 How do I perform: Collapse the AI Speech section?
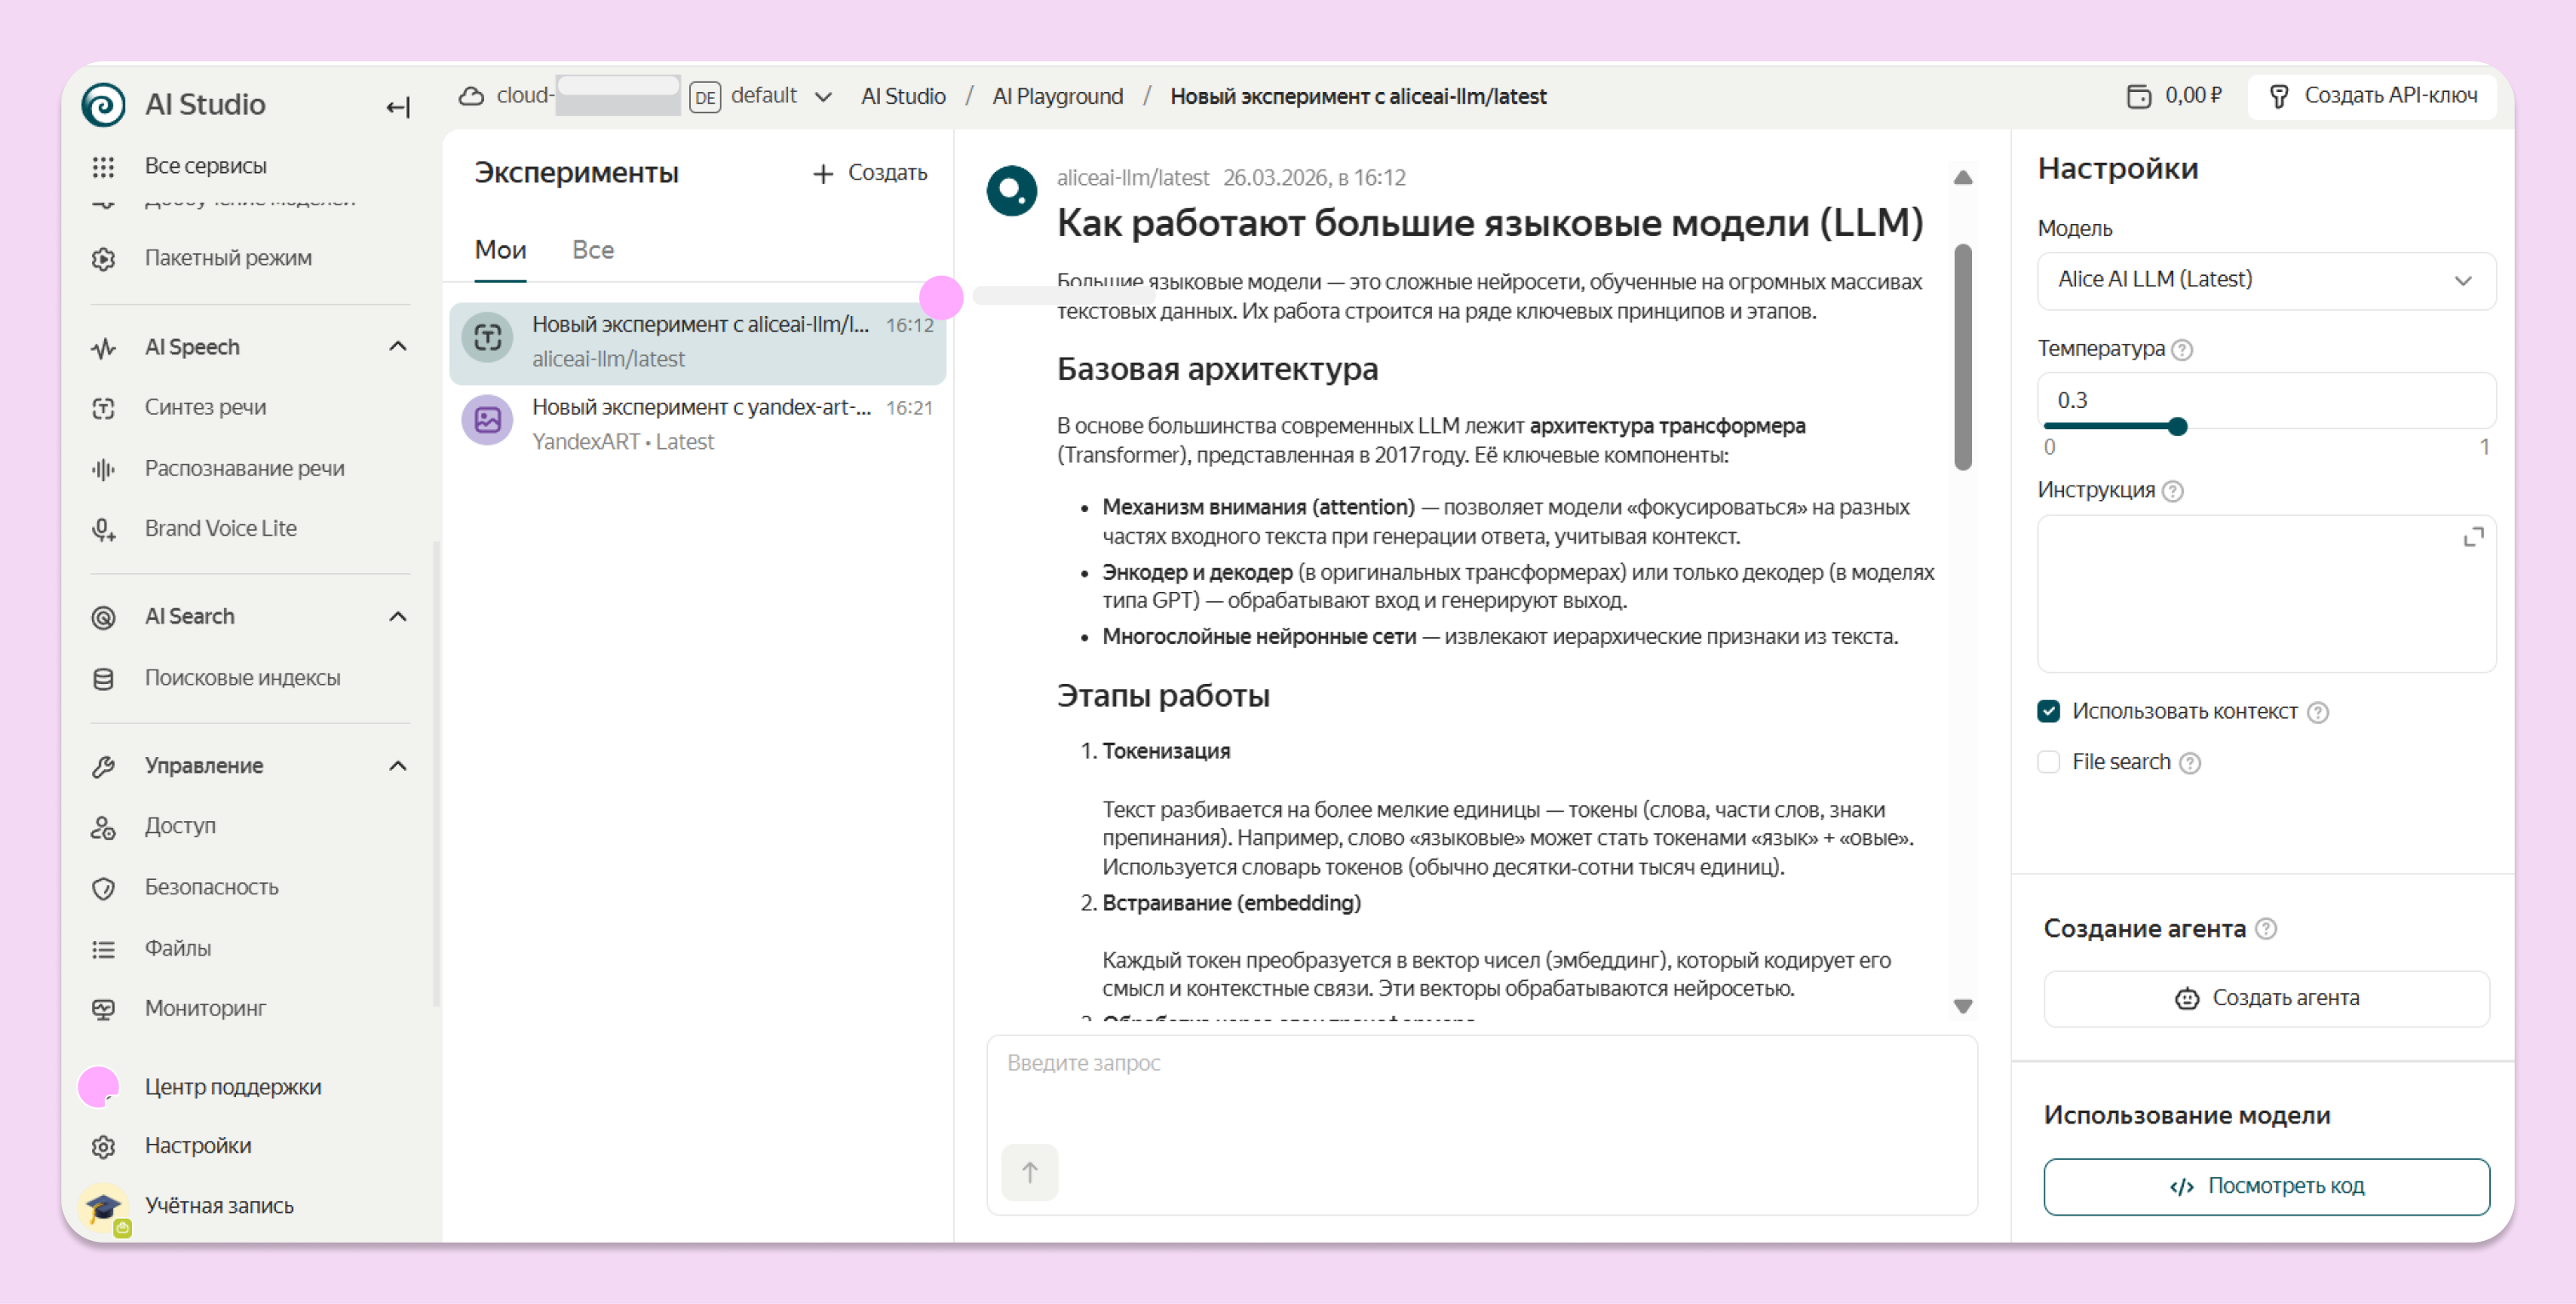[398, 346]
